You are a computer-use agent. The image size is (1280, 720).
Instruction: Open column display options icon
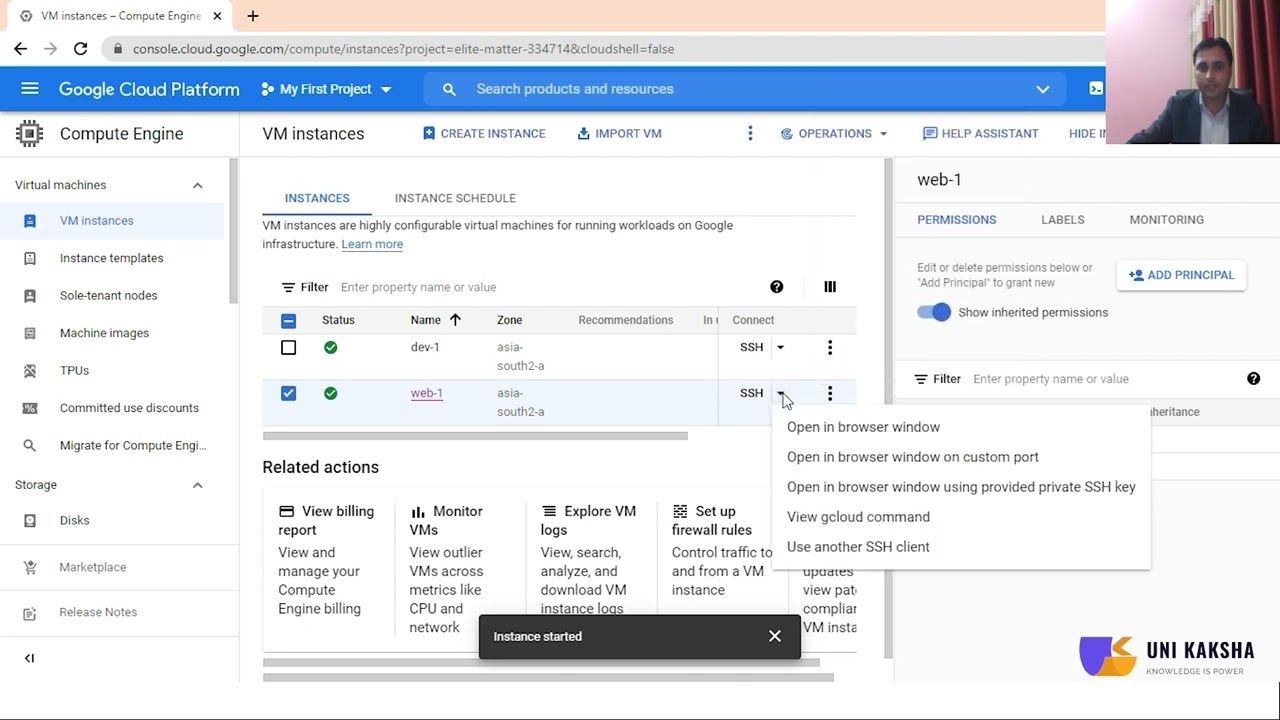(x=830, y=287)
